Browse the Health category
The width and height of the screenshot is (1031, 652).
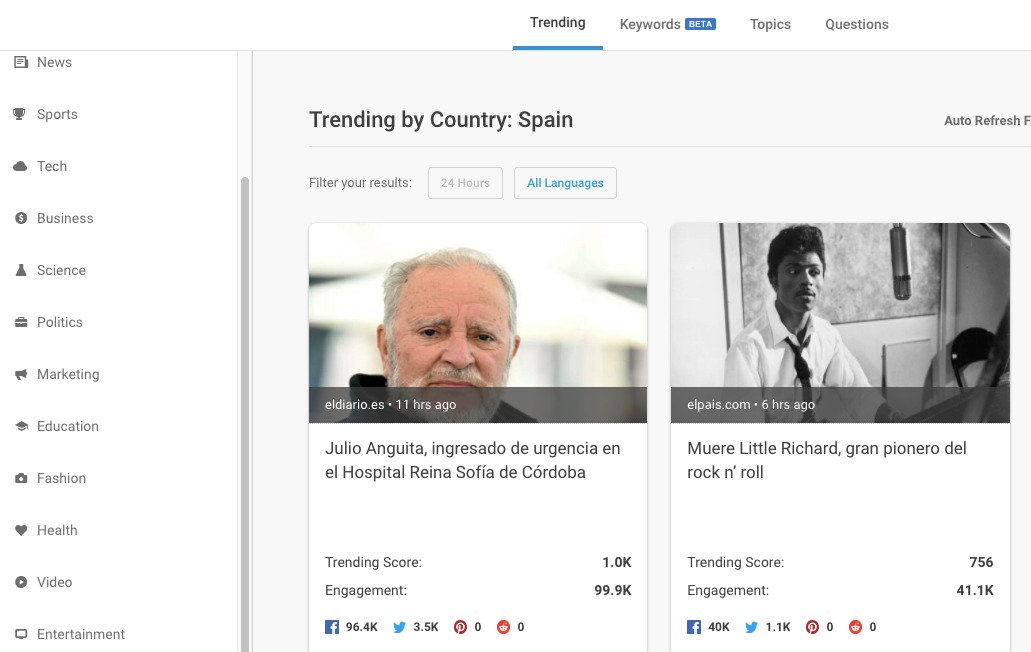pos(57,530)
